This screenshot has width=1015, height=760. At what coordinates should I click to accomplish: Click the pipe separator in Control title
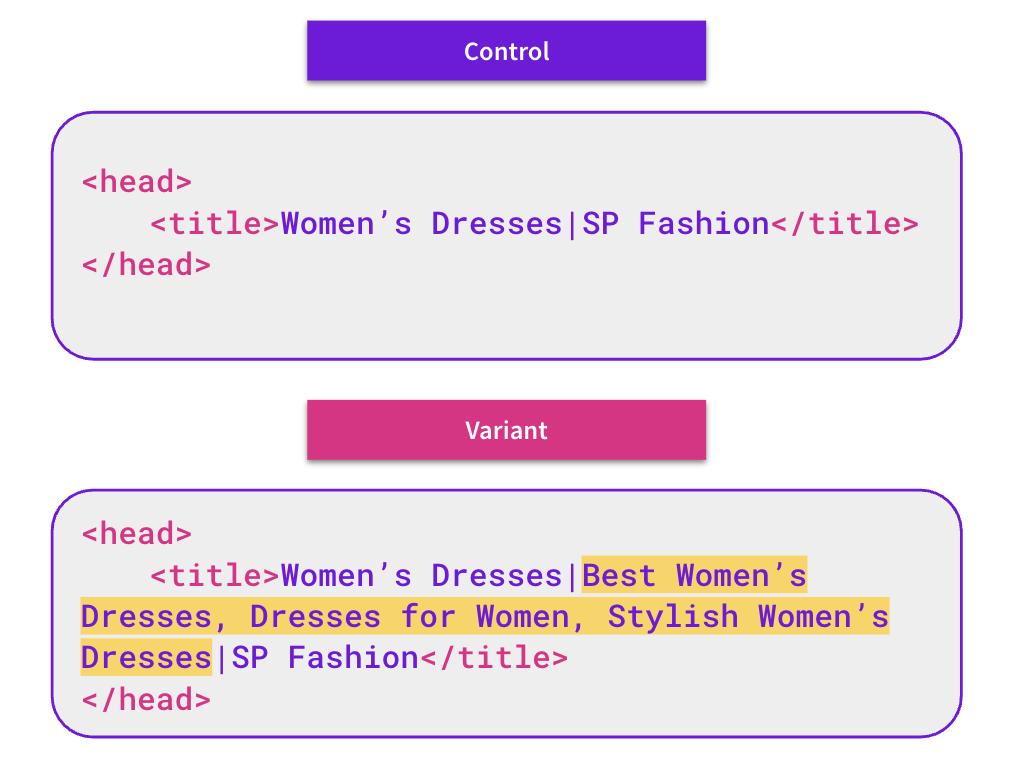[x=572, y=223]
